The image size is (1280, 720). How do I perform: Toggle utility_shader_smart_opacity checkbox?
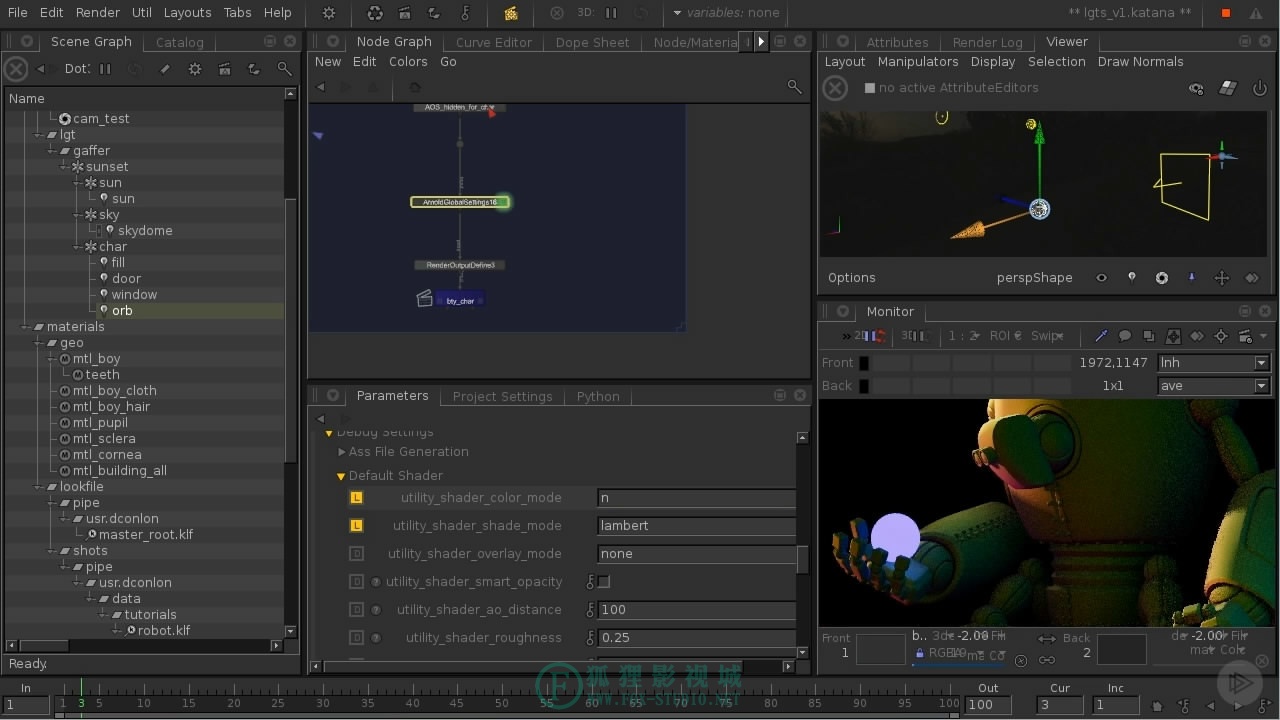click(604, 581)
